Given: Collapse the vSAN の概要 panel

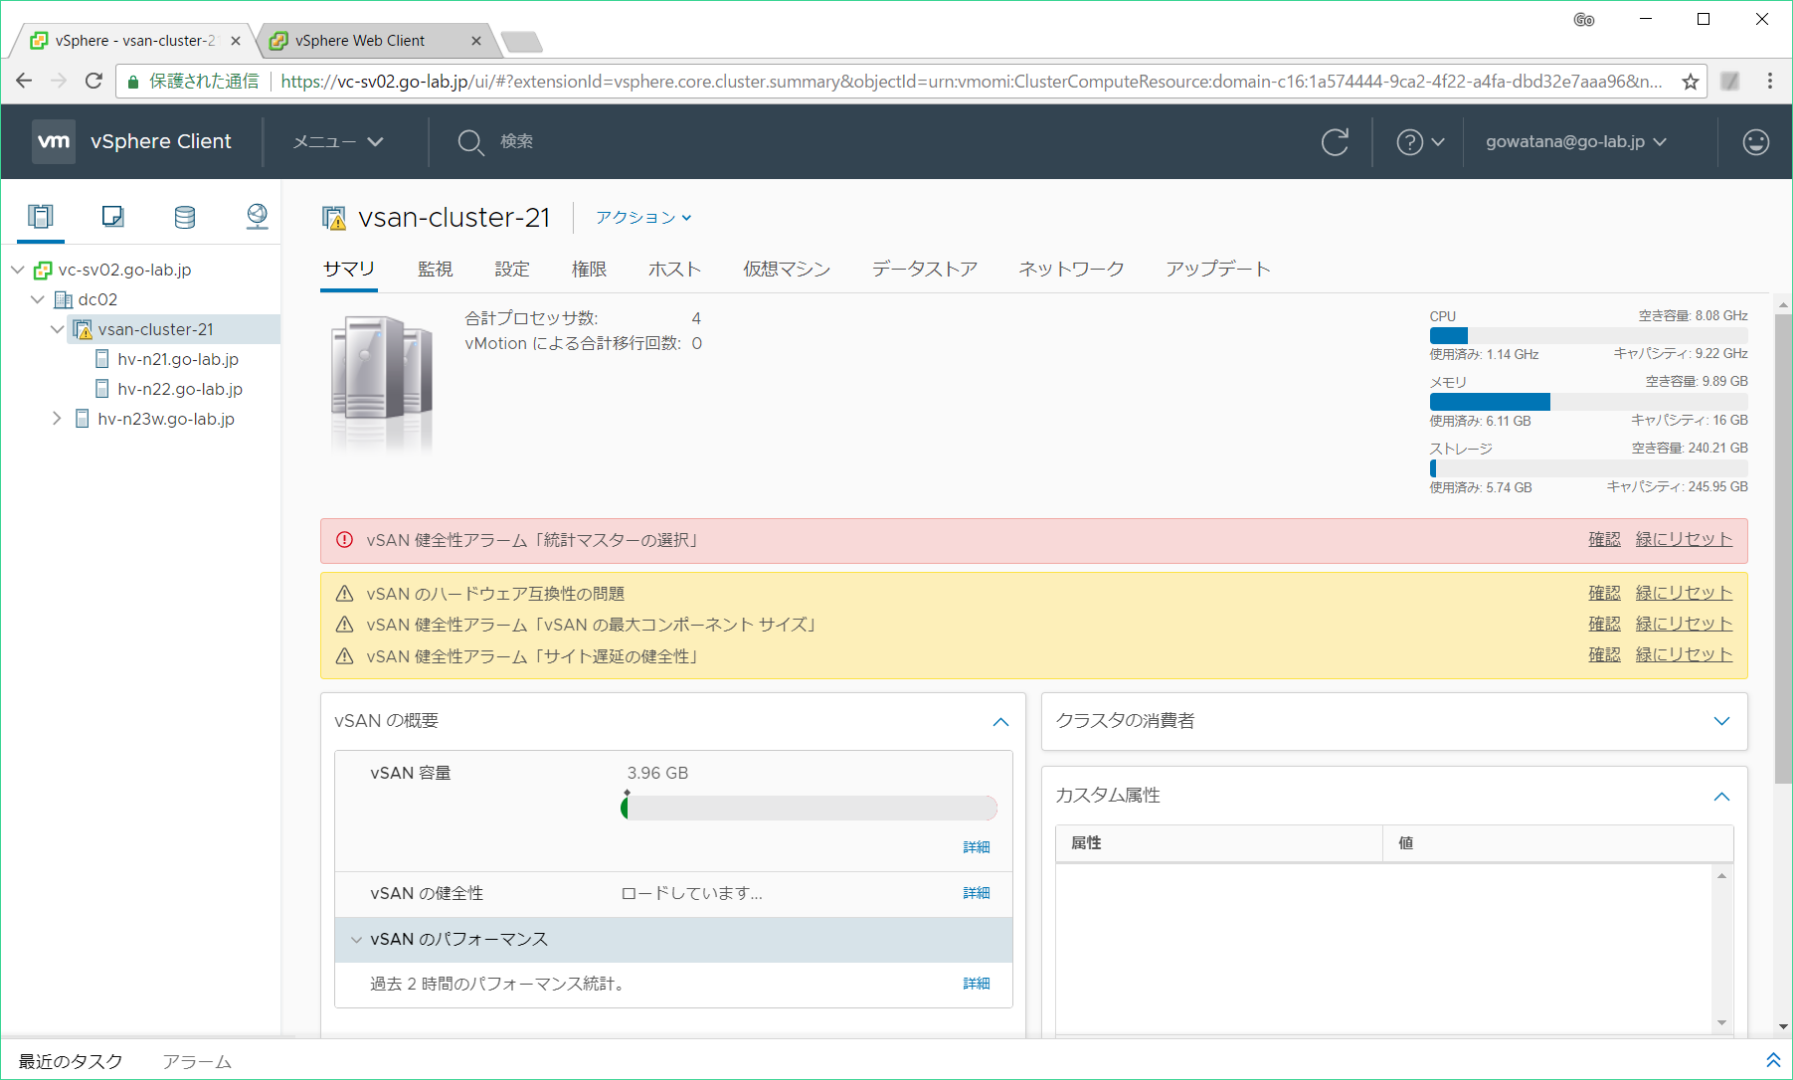Looking at the screenshot, I should pos(1000,722).
